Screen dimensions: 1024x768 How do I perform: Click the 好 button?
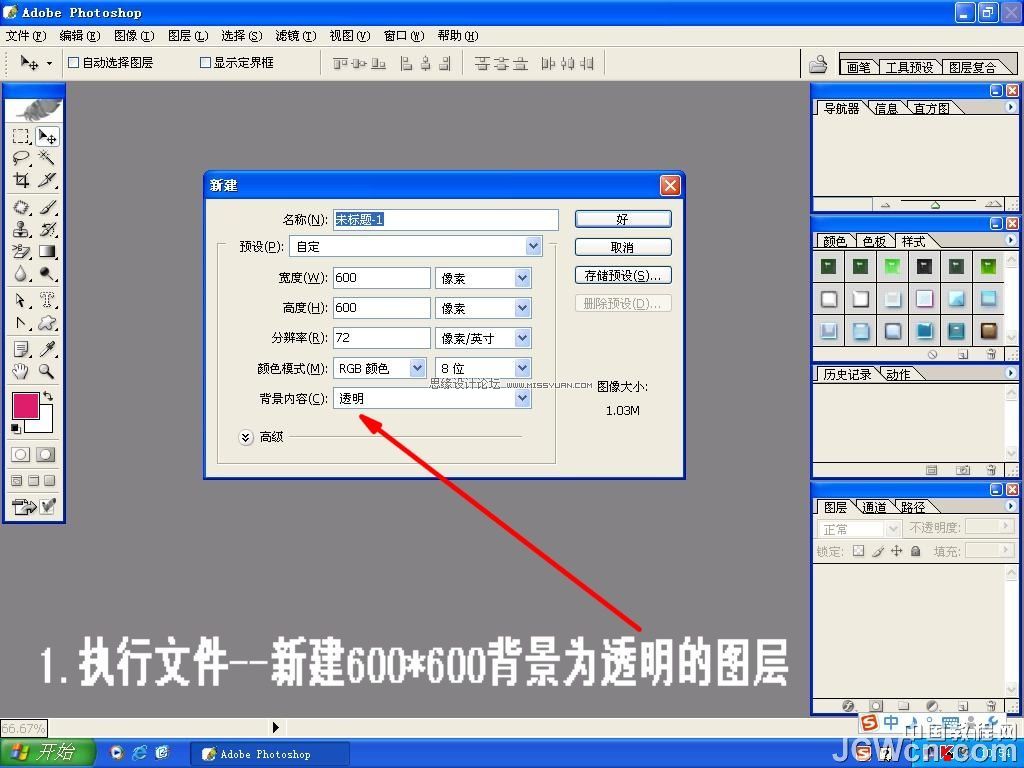[623, 219]
